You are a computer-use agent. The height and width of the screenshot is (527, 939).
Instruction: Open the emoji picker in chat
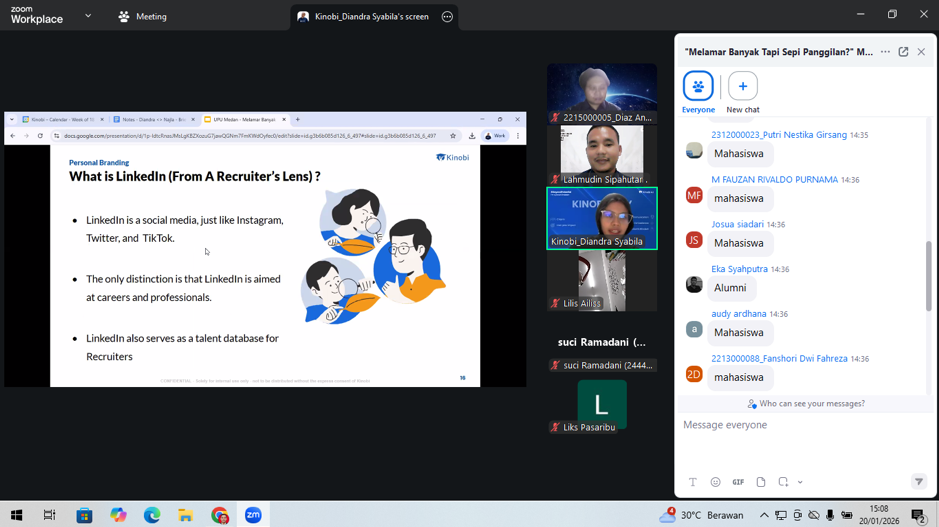pyautogui.click(x=715, y=482)
